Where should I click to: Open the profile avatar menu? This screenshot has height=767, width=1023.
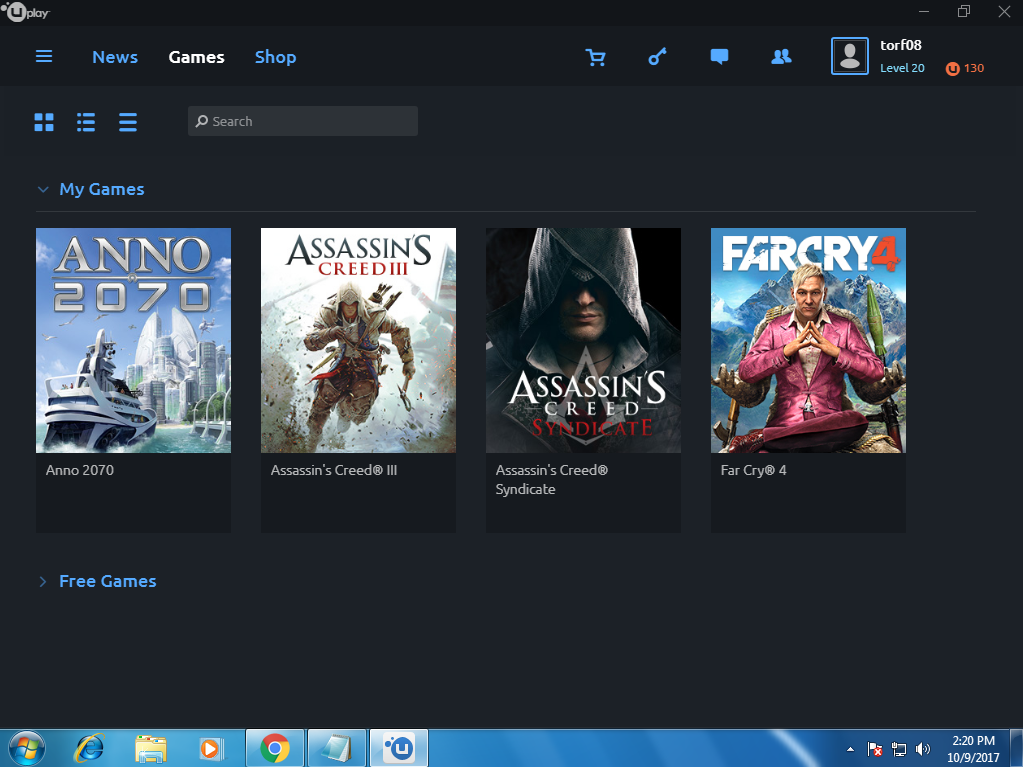point(850,56)
